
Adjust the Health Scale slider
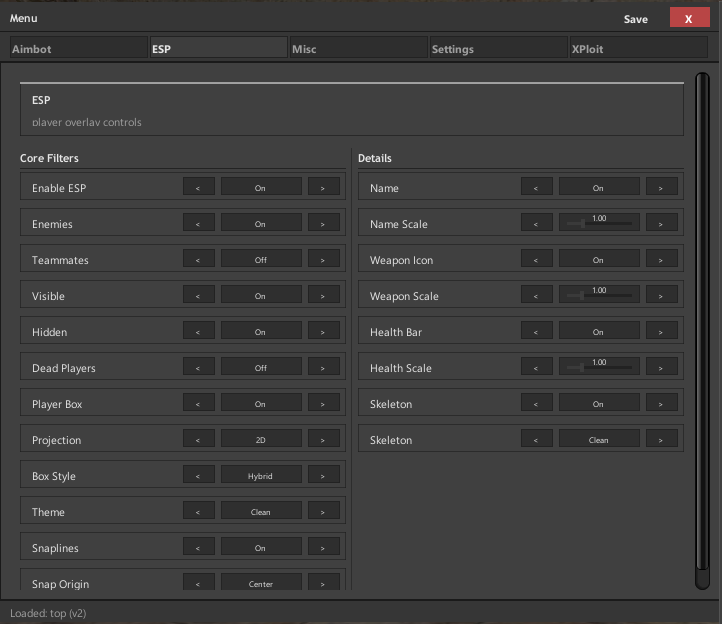tap(599, 366)
